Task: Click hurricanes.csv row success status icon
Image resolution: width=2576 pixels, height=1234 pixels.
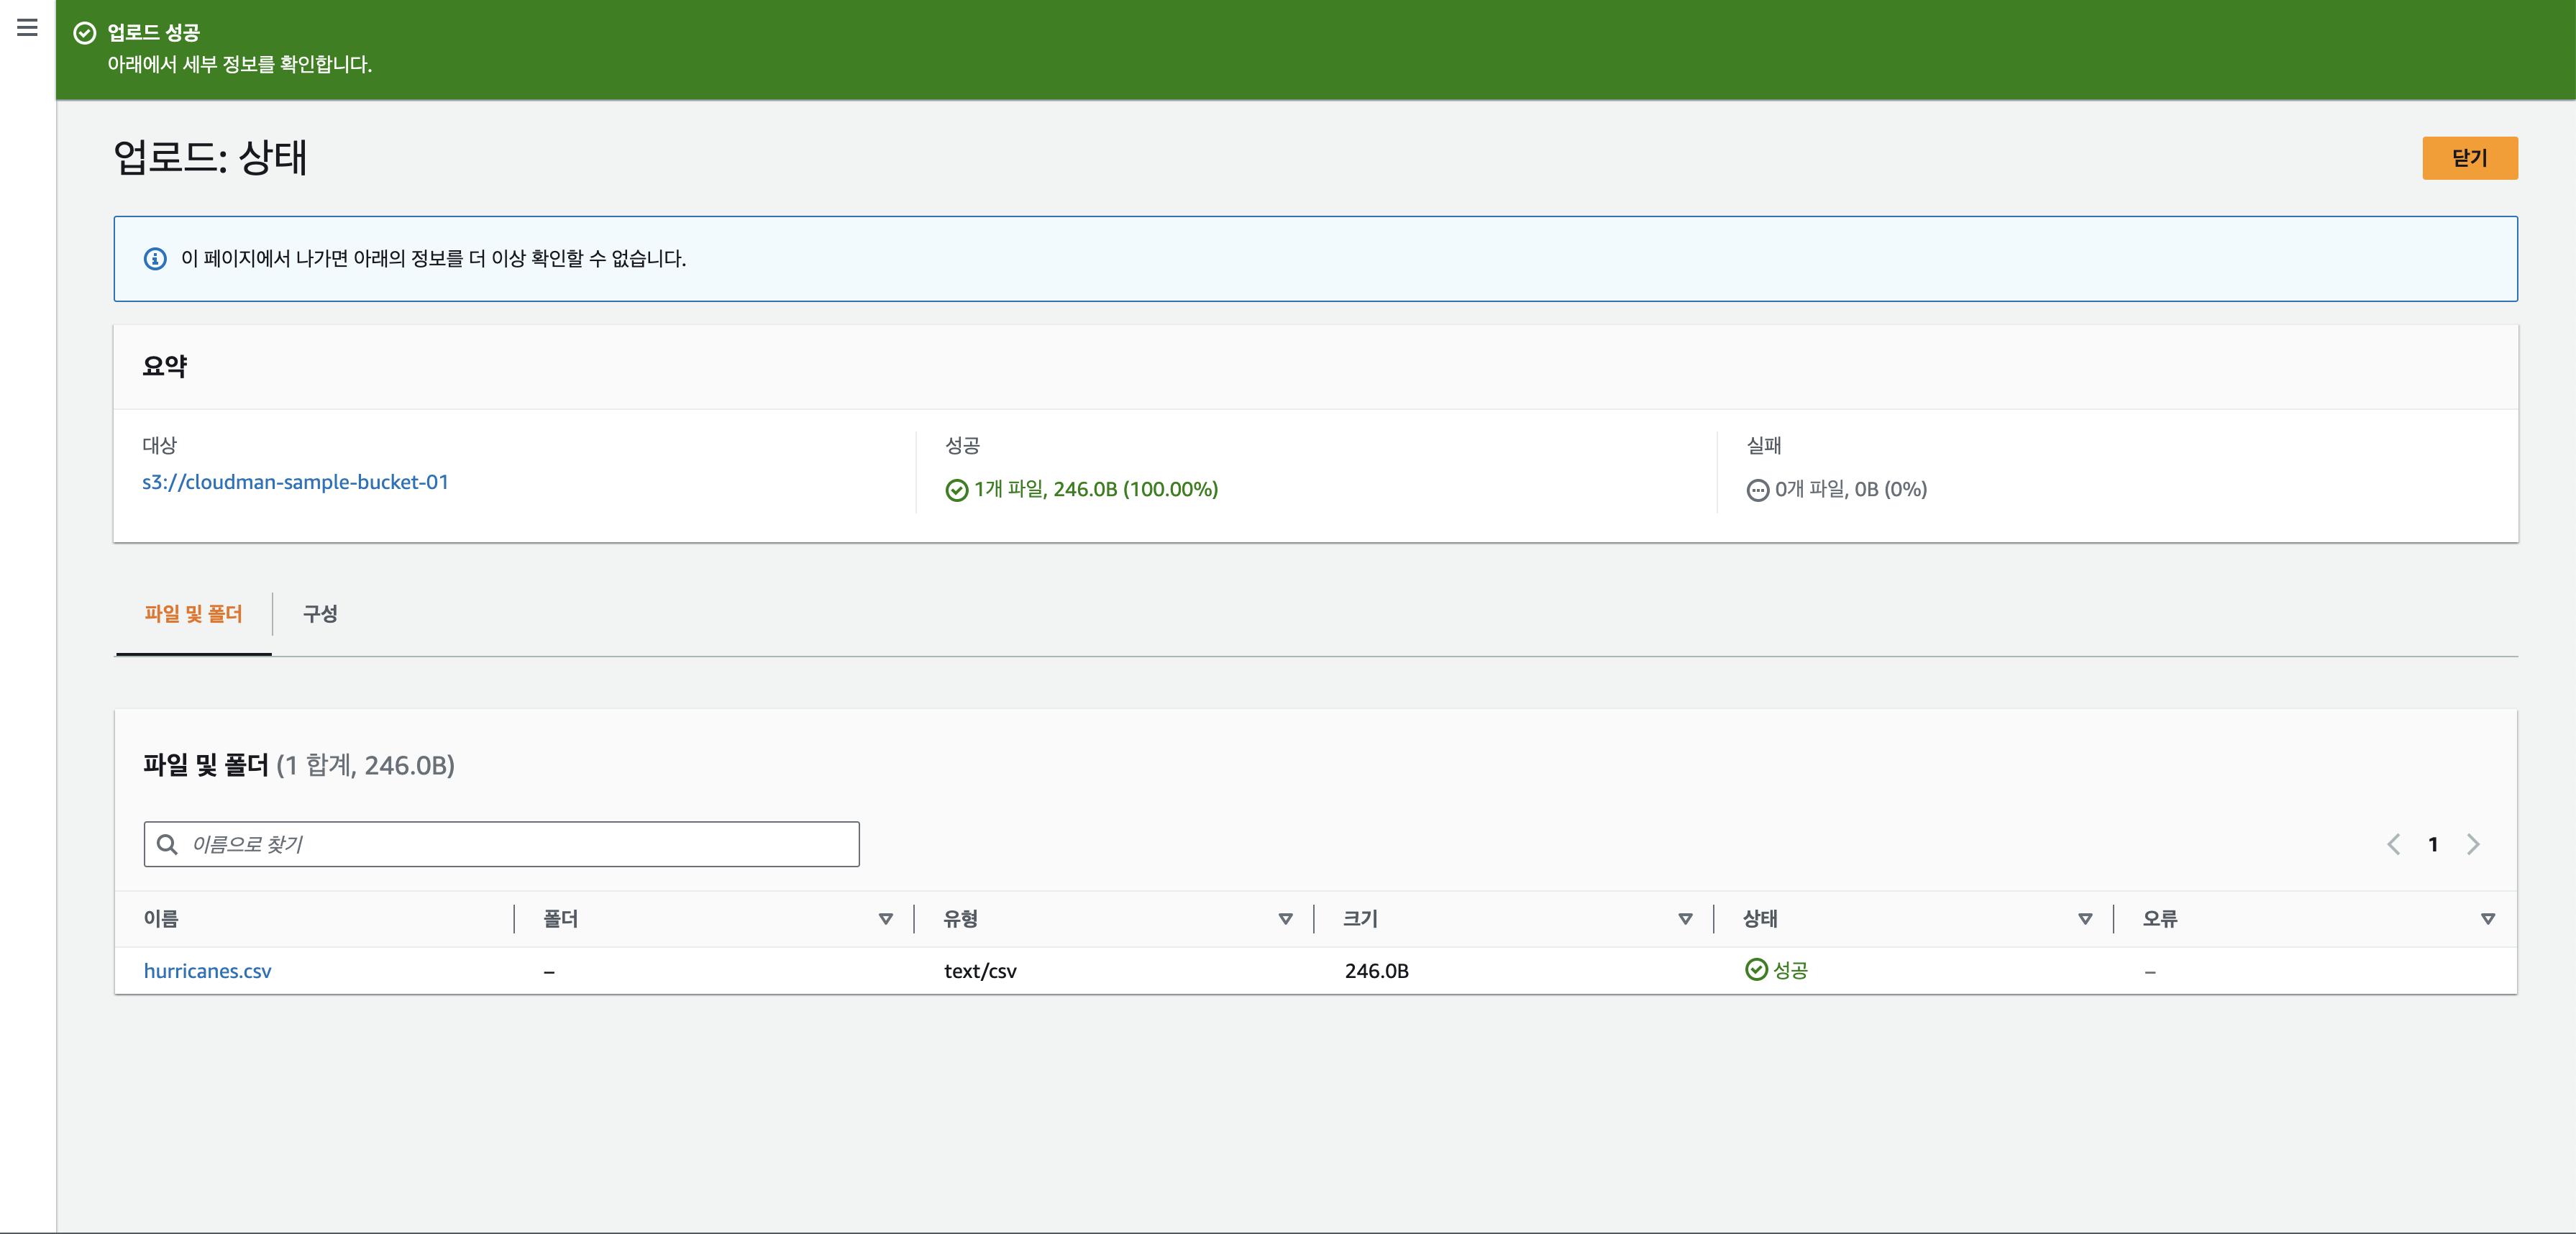Action: pos(1756,970)
